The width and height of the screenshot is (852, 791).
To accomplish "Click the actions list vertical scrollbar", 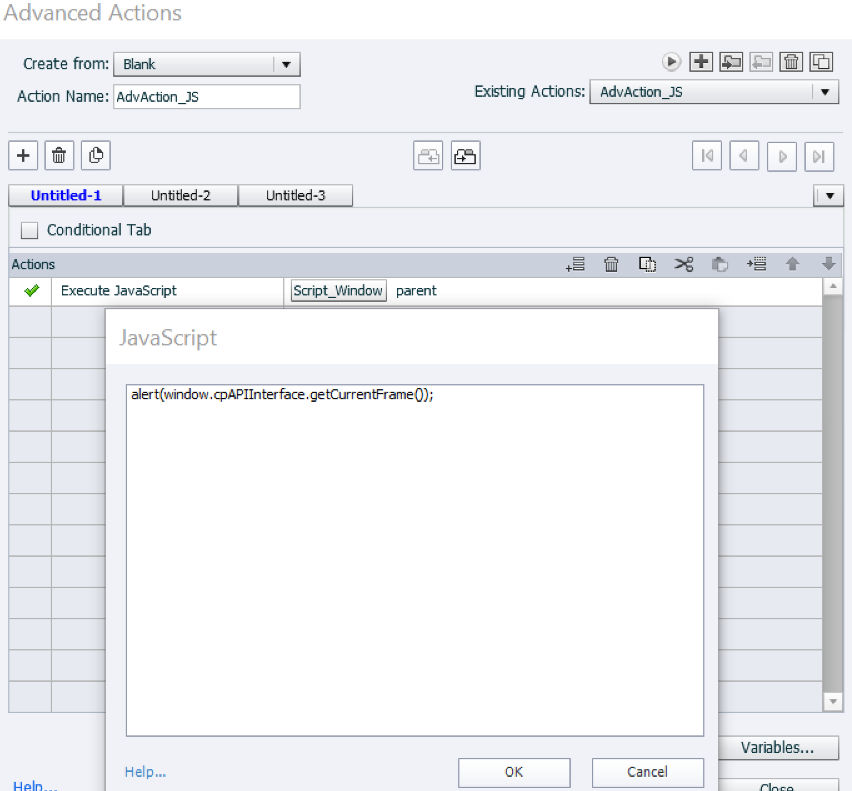I will (x=832, y=494).
